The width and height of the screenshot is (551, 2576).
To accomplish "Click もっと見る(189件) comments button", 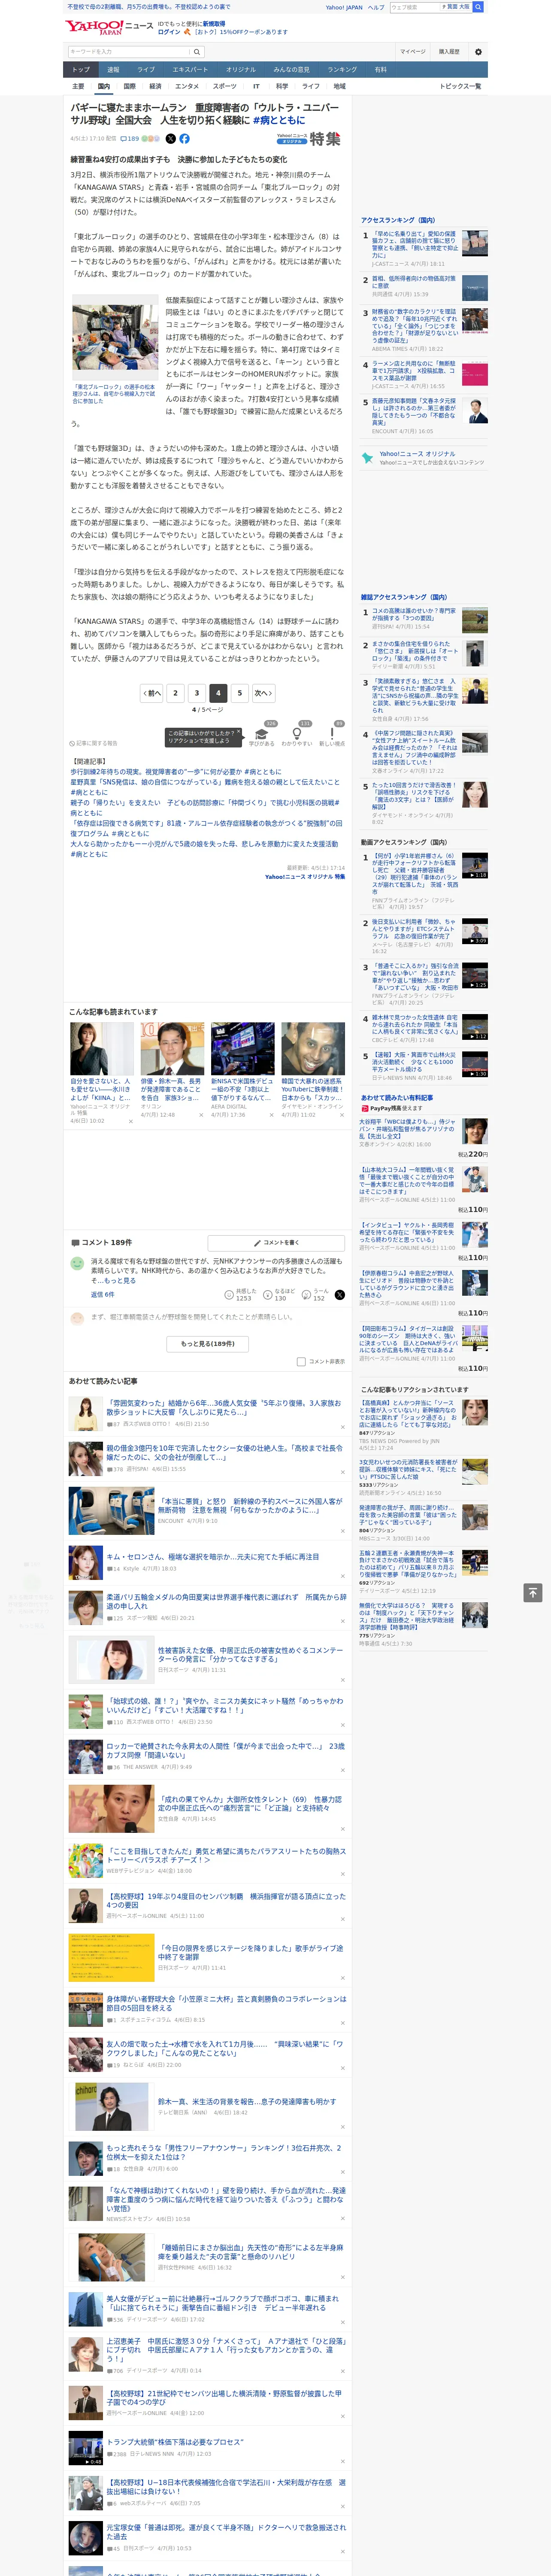I will [x=208, y=1344].
